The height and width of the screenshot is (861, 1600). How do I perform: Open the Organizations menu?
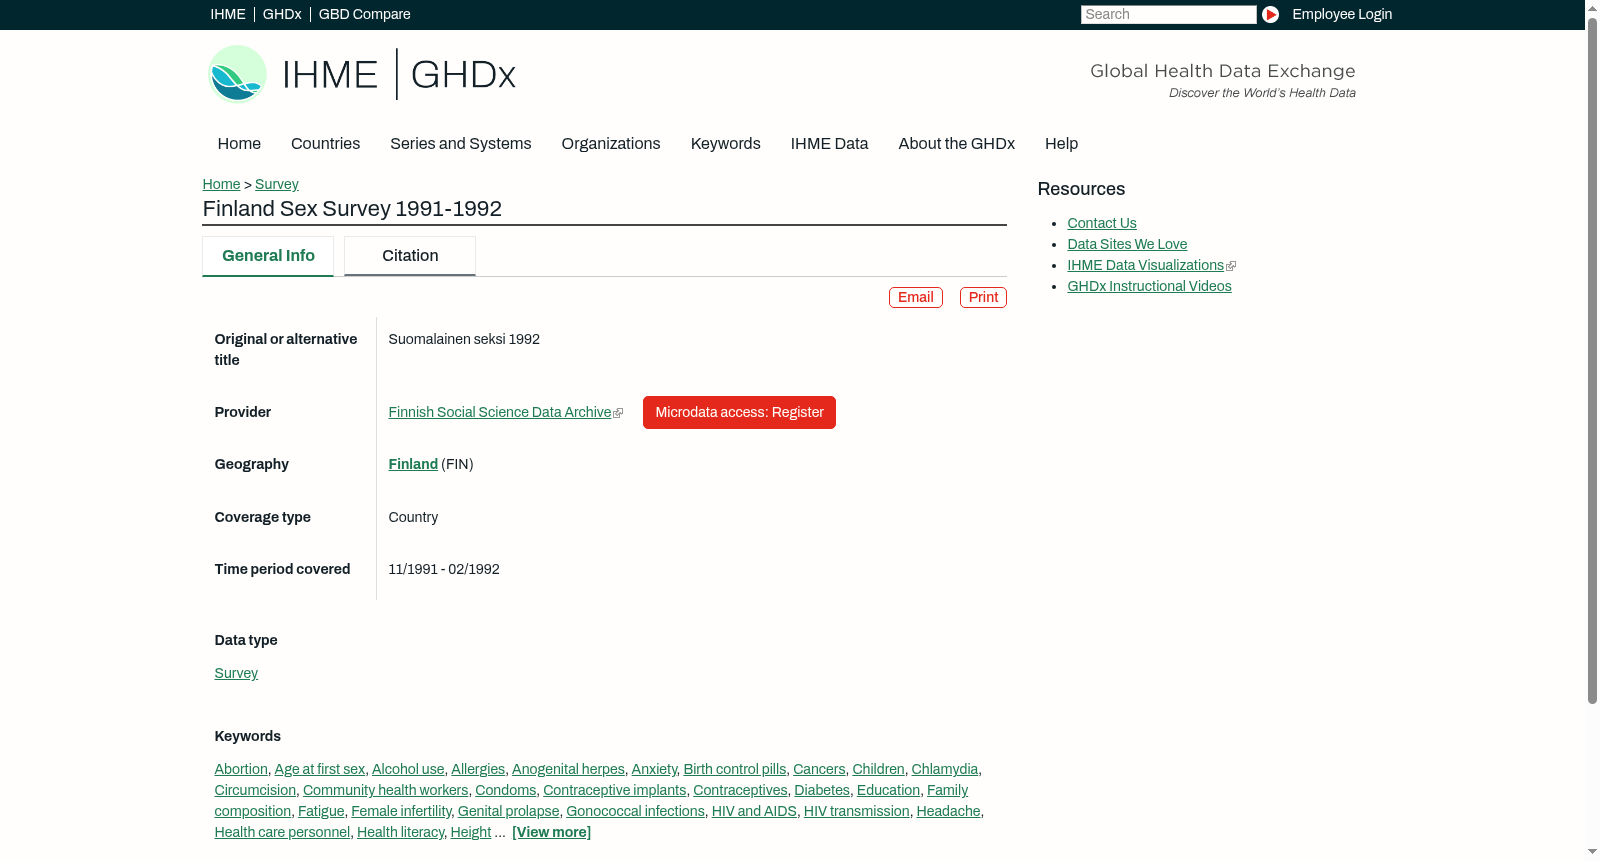[x=611, y=144]
